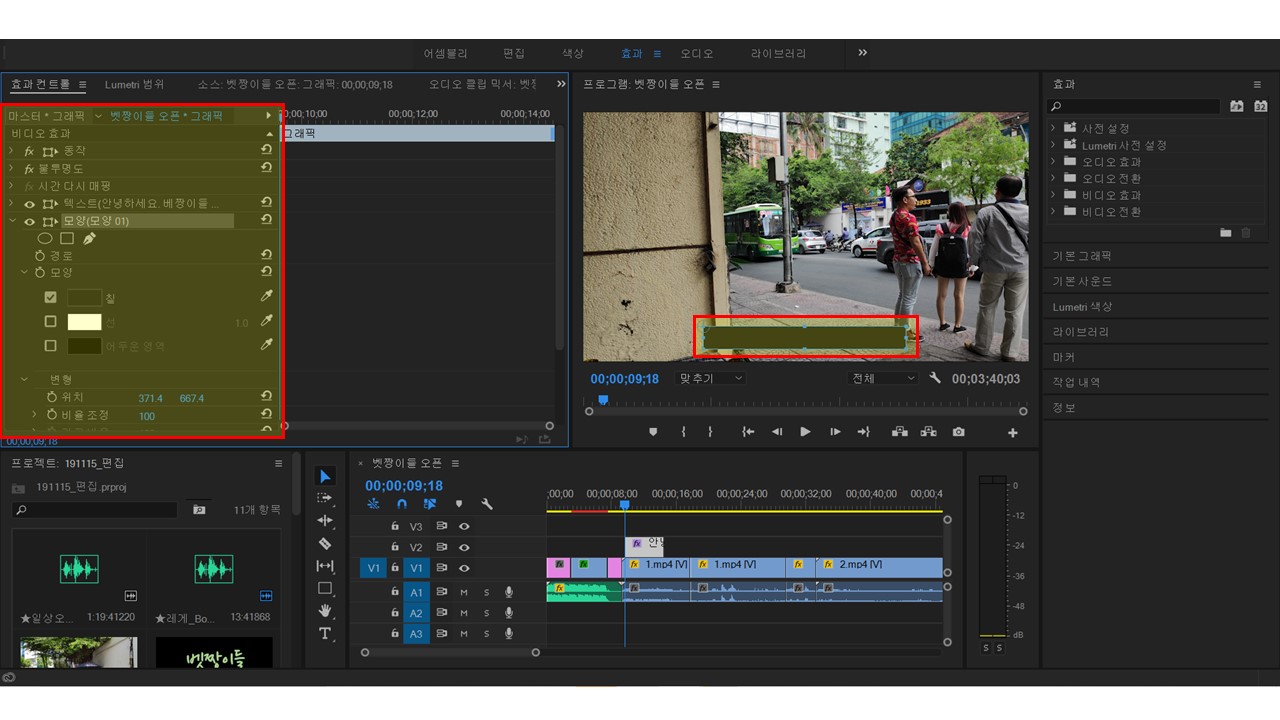Click the eyedropper next to 칠 fill
Viewport: 1280px width, 720px height.
[266, 296]
